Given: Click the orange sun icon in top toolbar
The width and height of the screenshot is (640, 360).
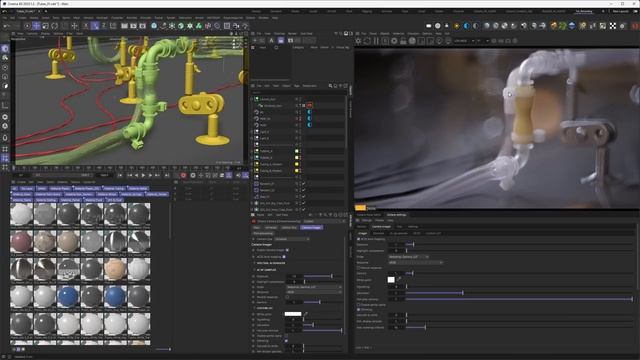Looking at the screenshot, I should point(457,26).
